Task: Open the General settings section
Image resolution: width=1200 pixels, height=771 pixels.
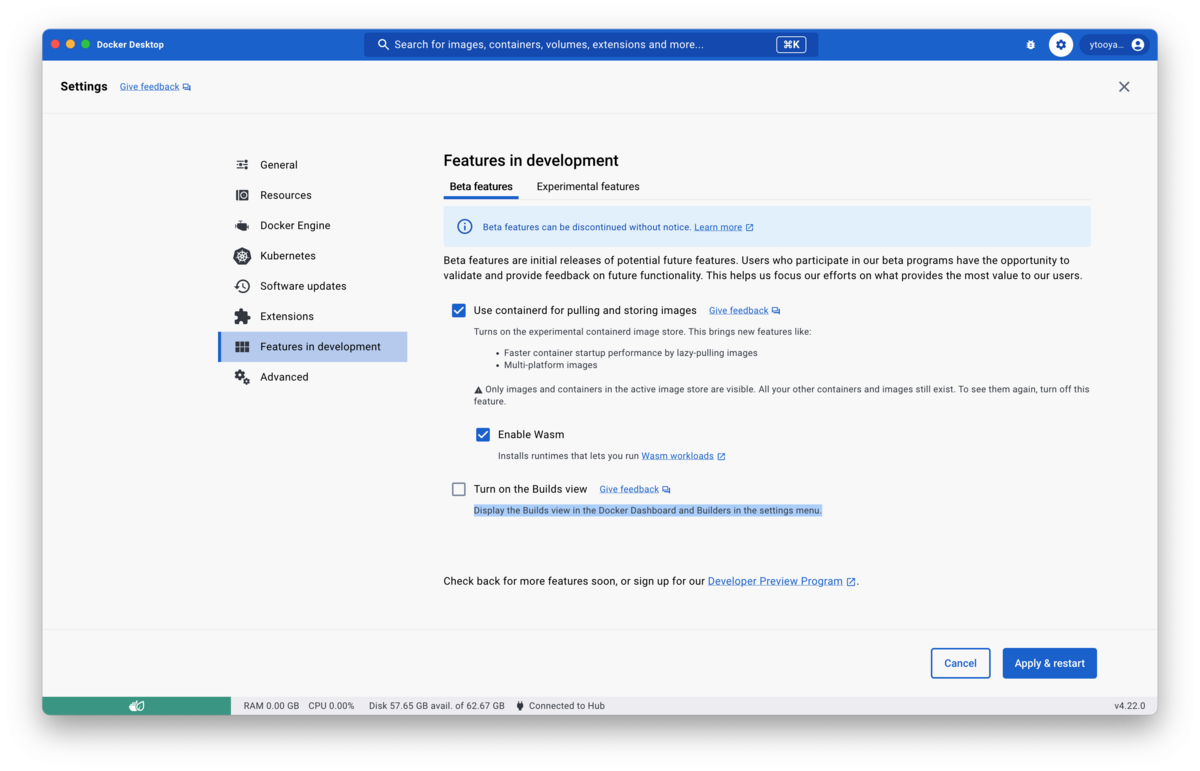Action: [313, 165]
